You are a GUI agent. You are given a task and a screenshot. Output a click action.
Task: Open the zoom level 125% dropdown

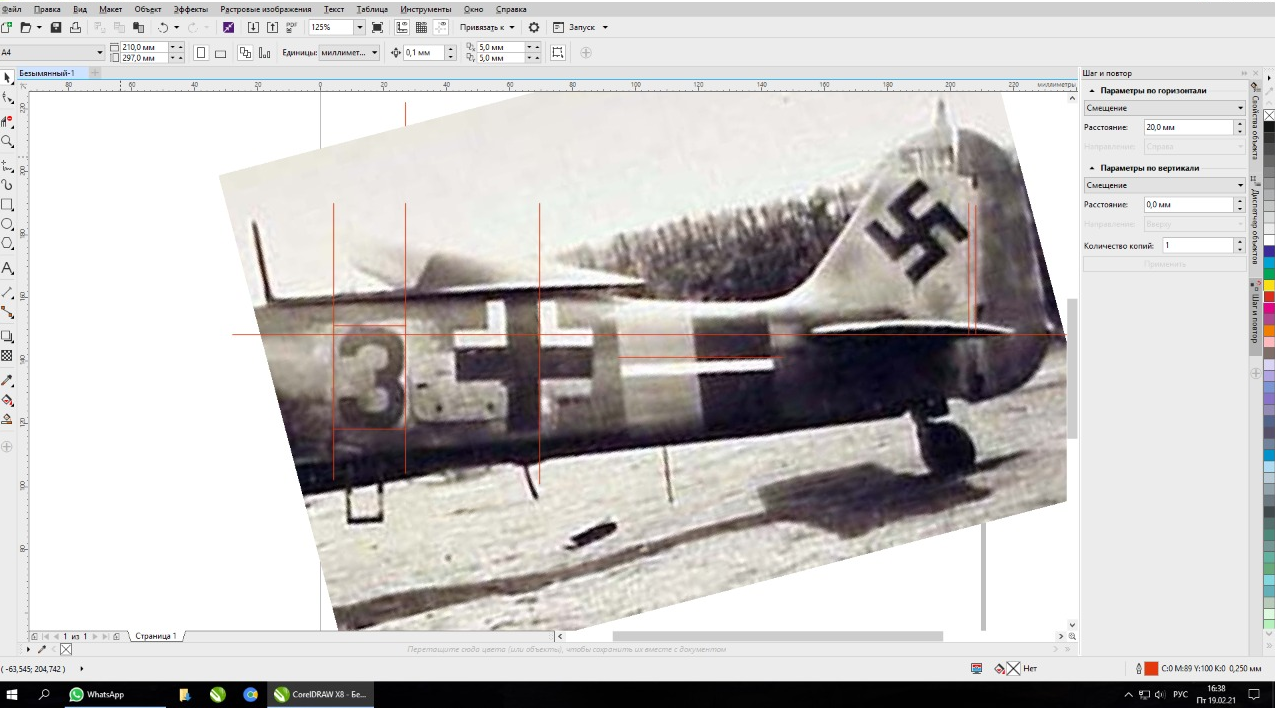click(360, 27)
